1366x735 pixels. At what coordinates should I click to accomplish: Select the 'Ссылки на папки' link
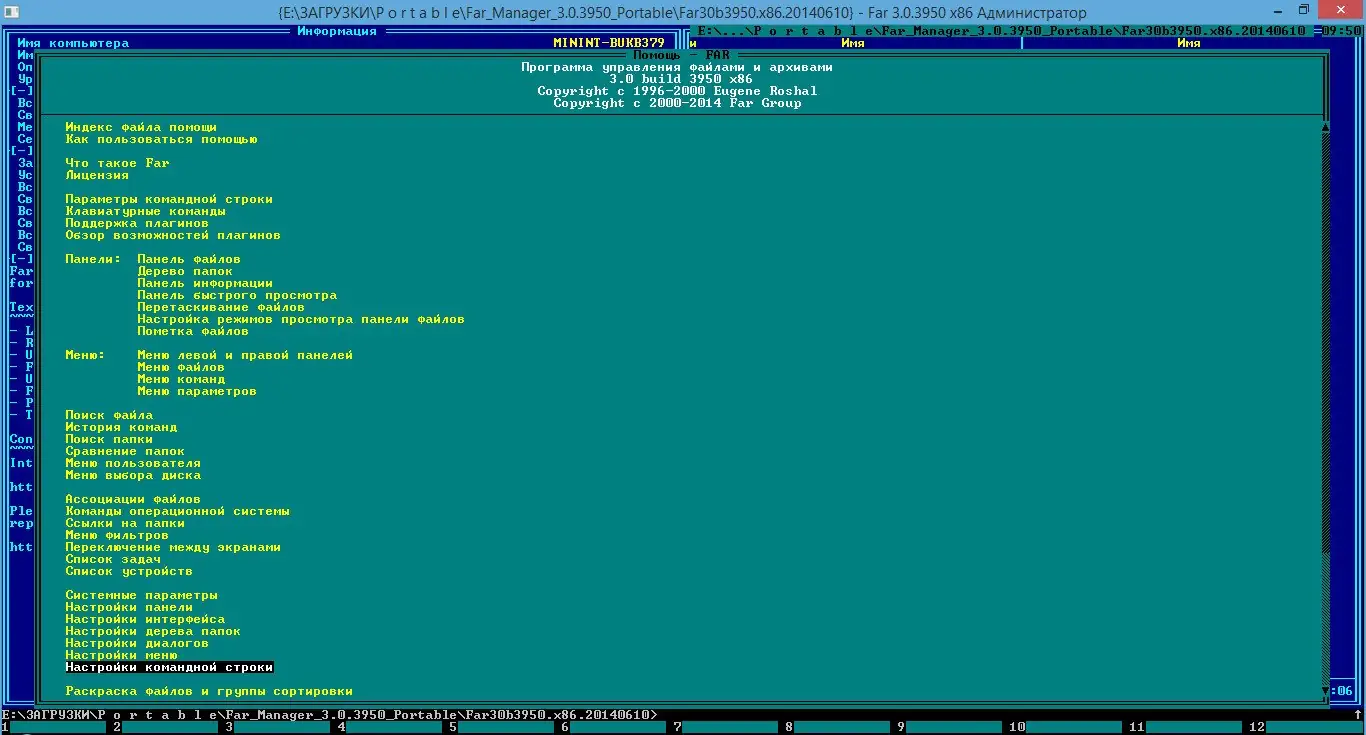pos(125,523)
